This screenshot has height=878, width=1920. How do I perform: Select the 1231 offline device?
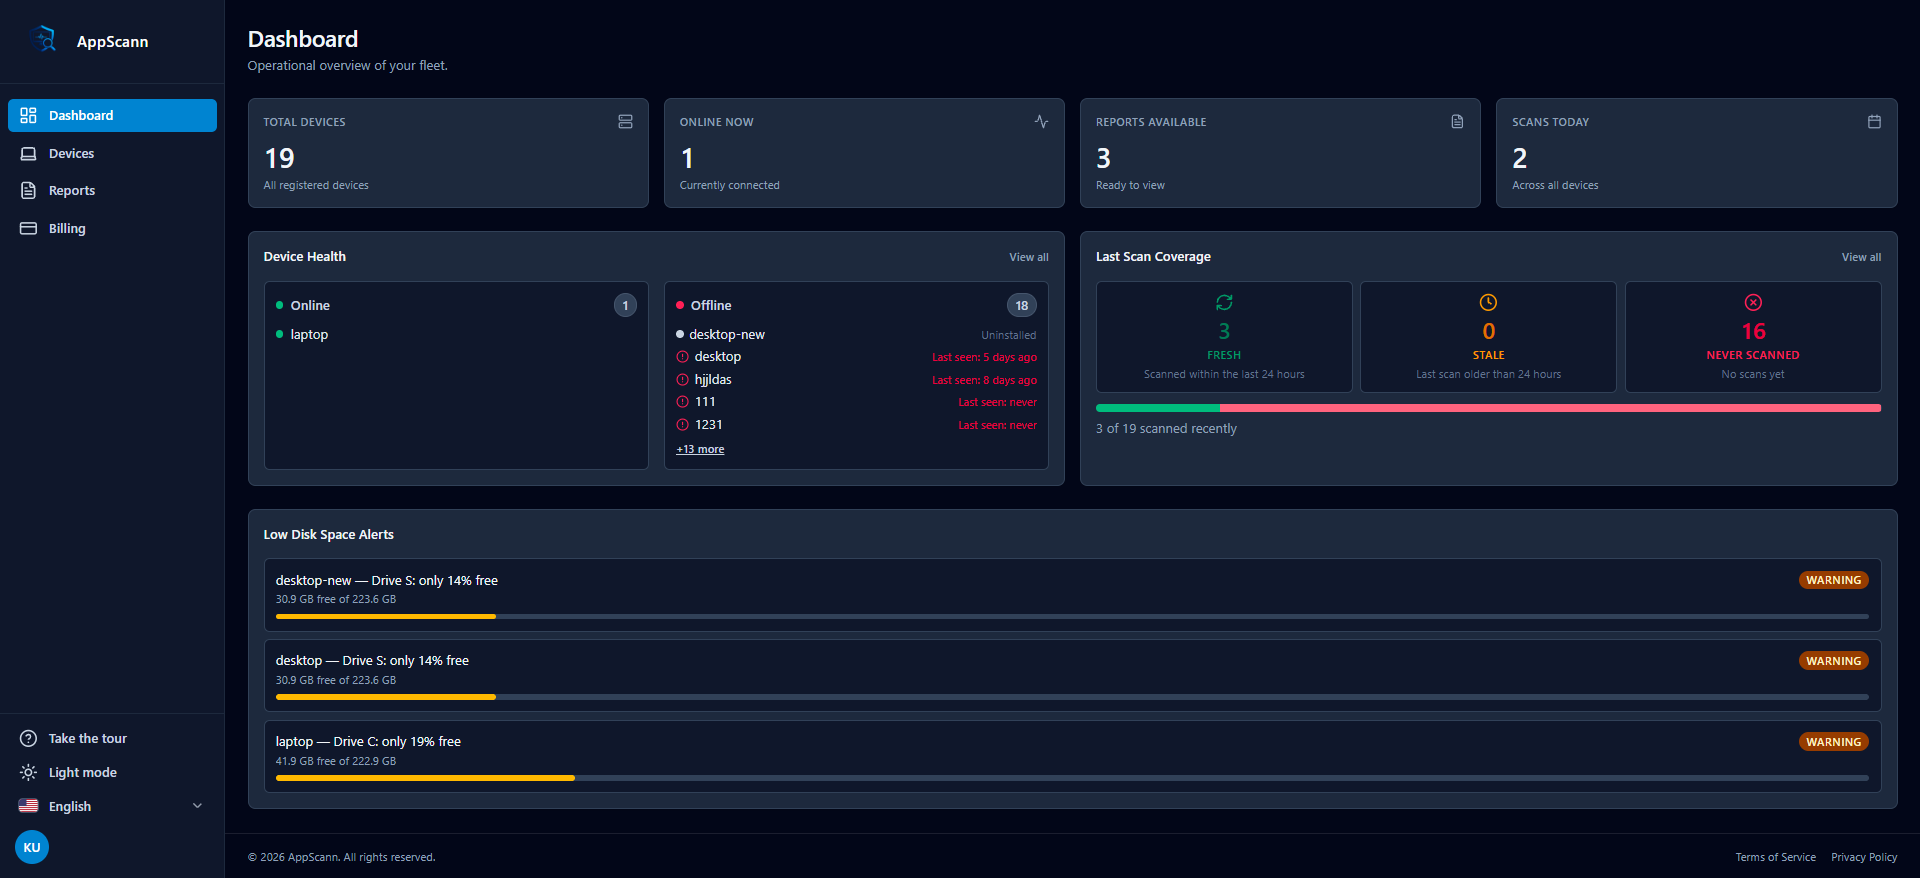coord(856,425)
